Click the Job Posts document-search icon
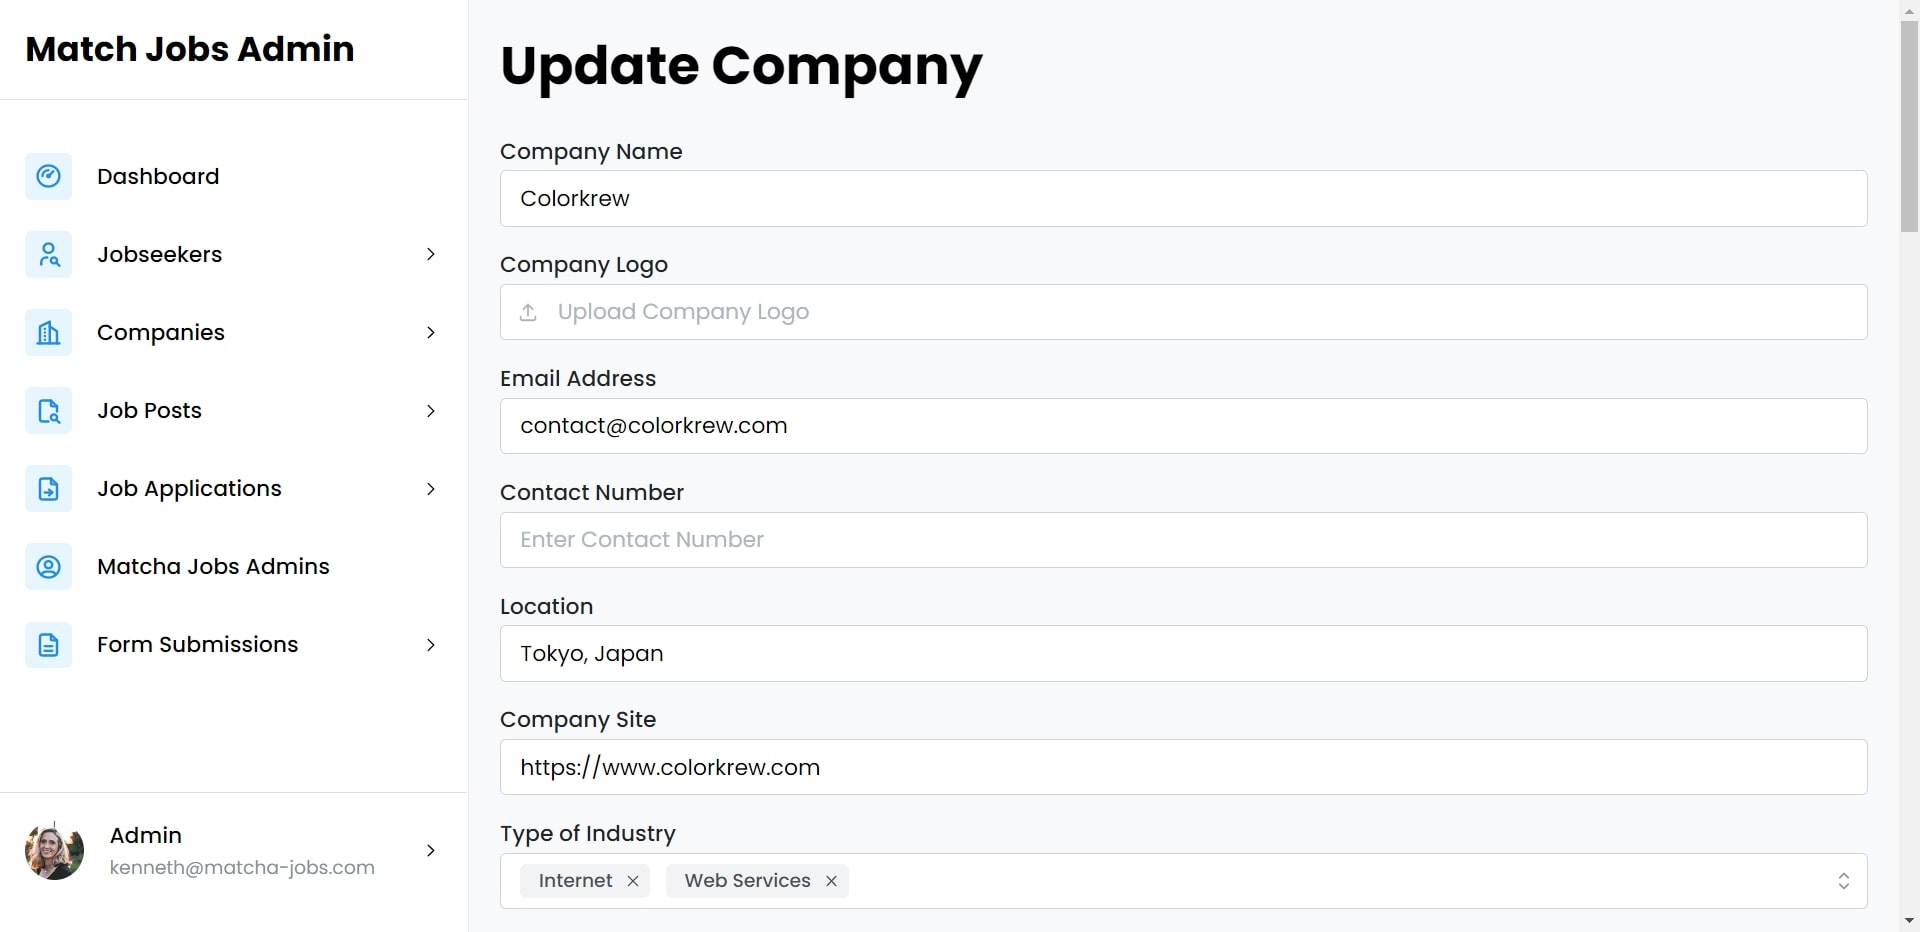 click(48, 410)
